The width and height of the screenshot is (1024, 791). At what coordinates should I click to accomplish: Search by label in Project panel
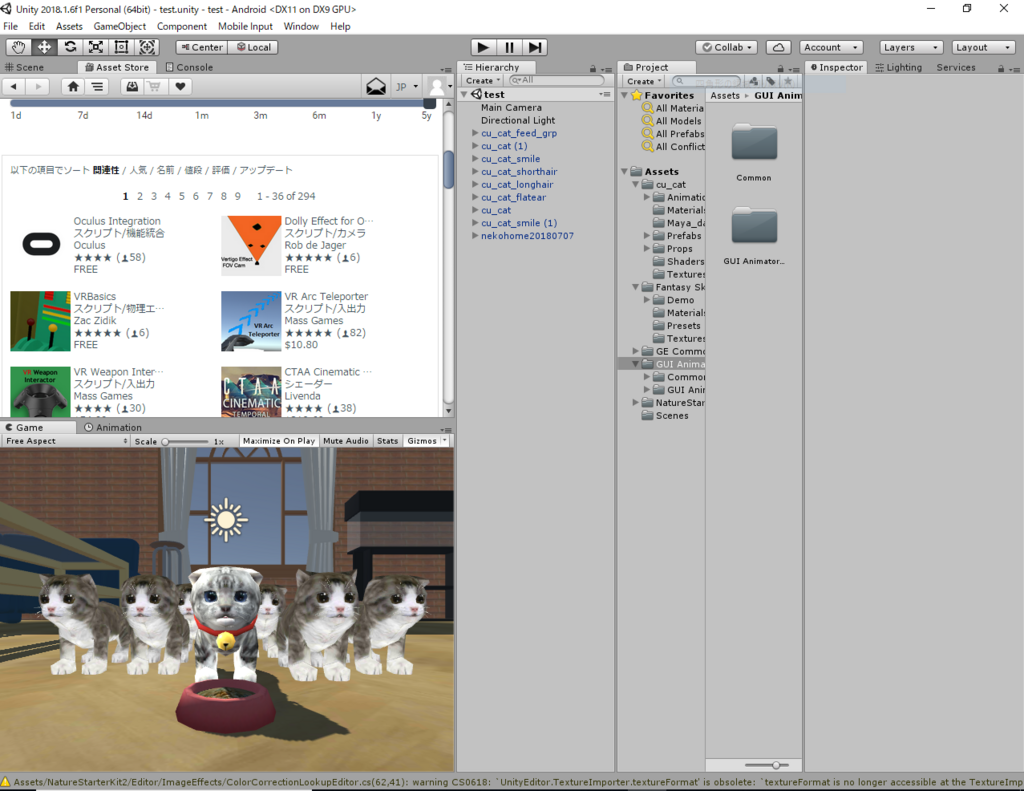[771, 81]
